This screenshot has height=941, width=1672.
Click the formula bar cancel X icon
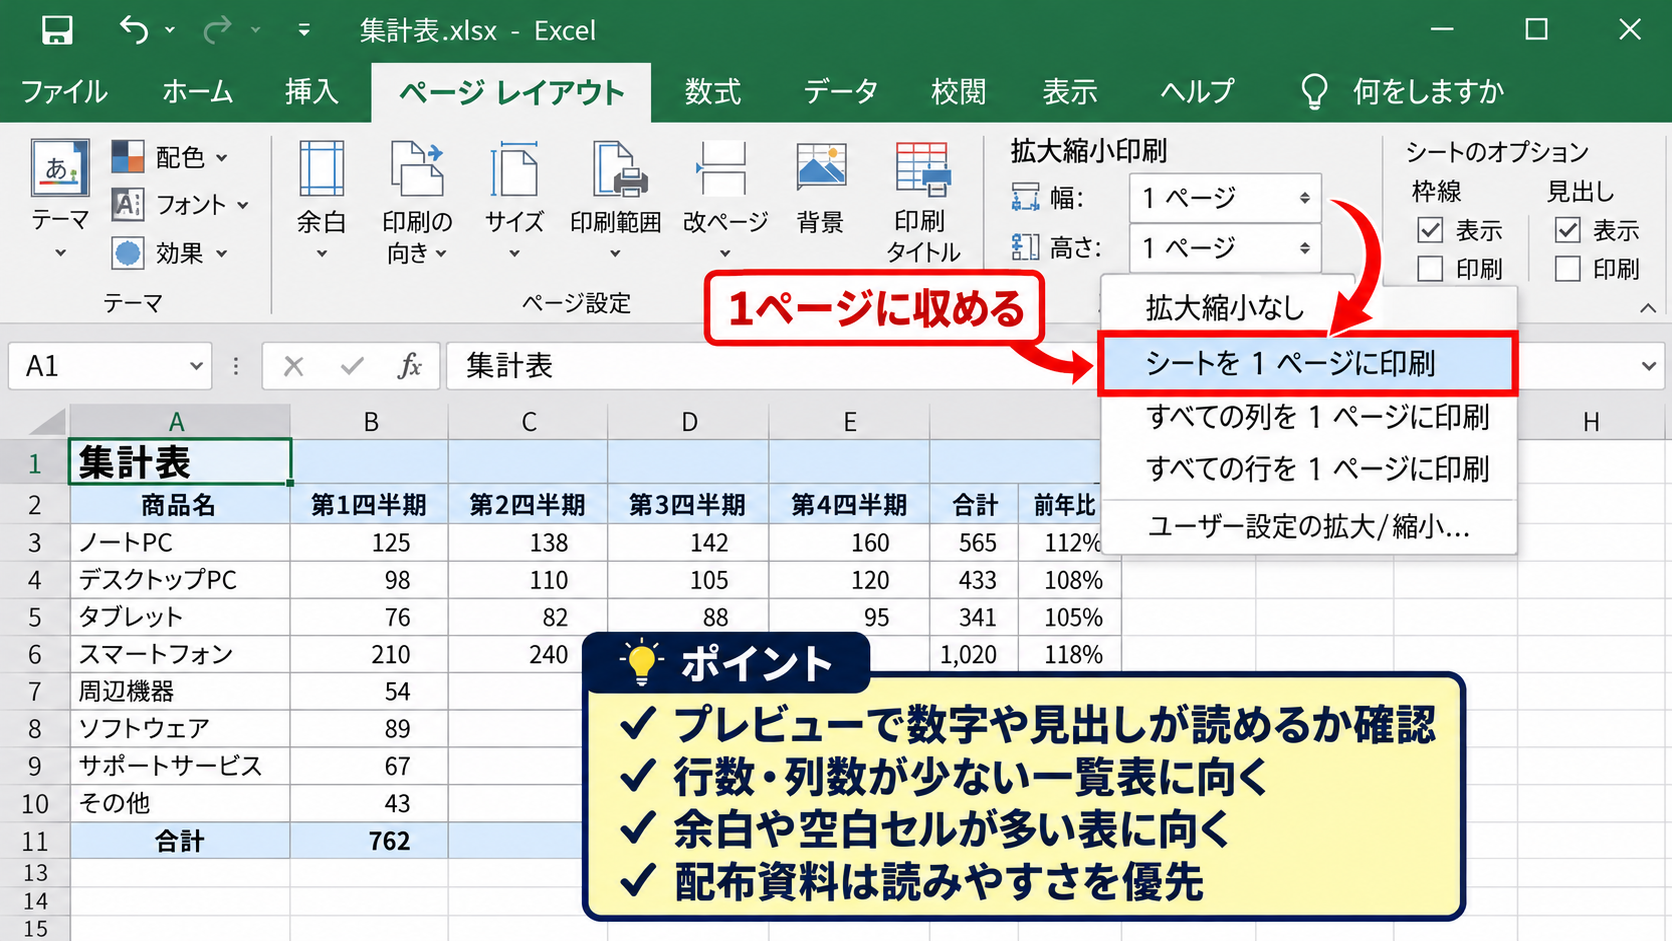293,366
